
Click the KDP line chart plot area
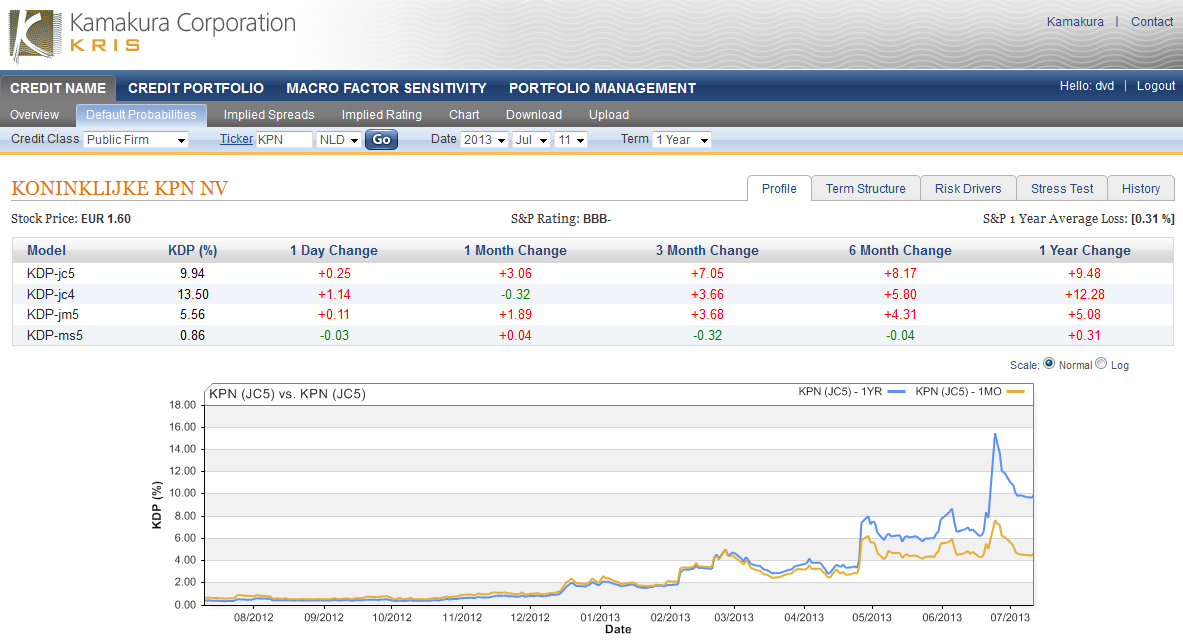pyautogui.click(x=619, y=504)
